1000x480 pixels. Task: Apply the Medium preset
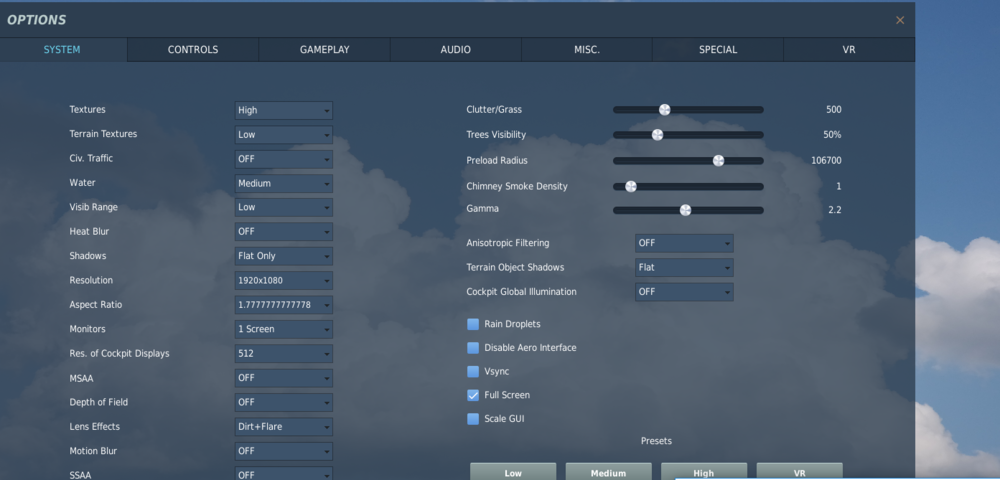(x=608, y=472)
